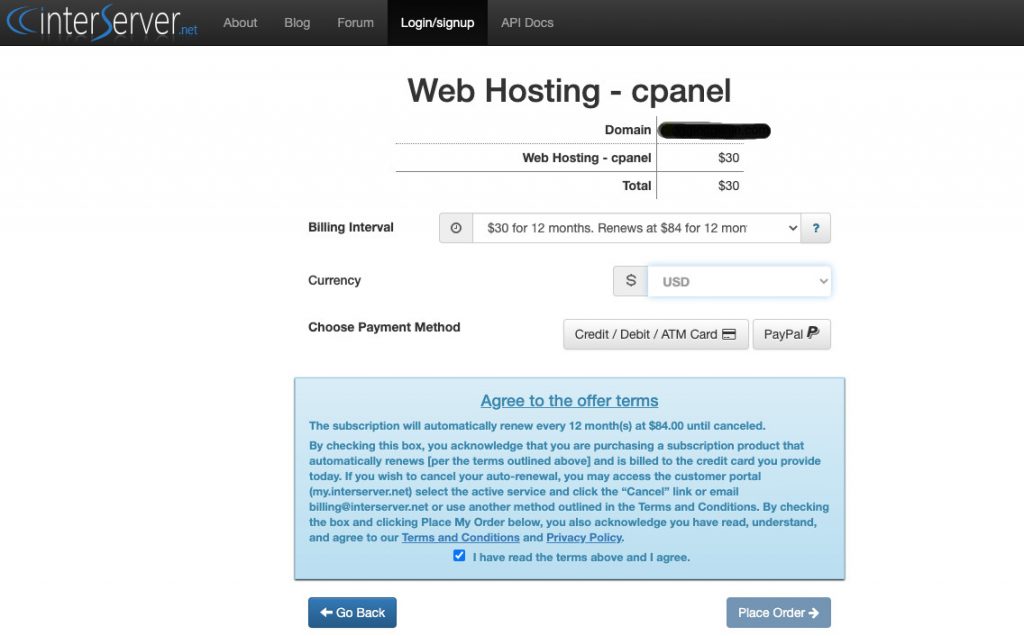Open the USD currency dropdown
This screenshot has width=1024, height=636.
click(739, 281)
